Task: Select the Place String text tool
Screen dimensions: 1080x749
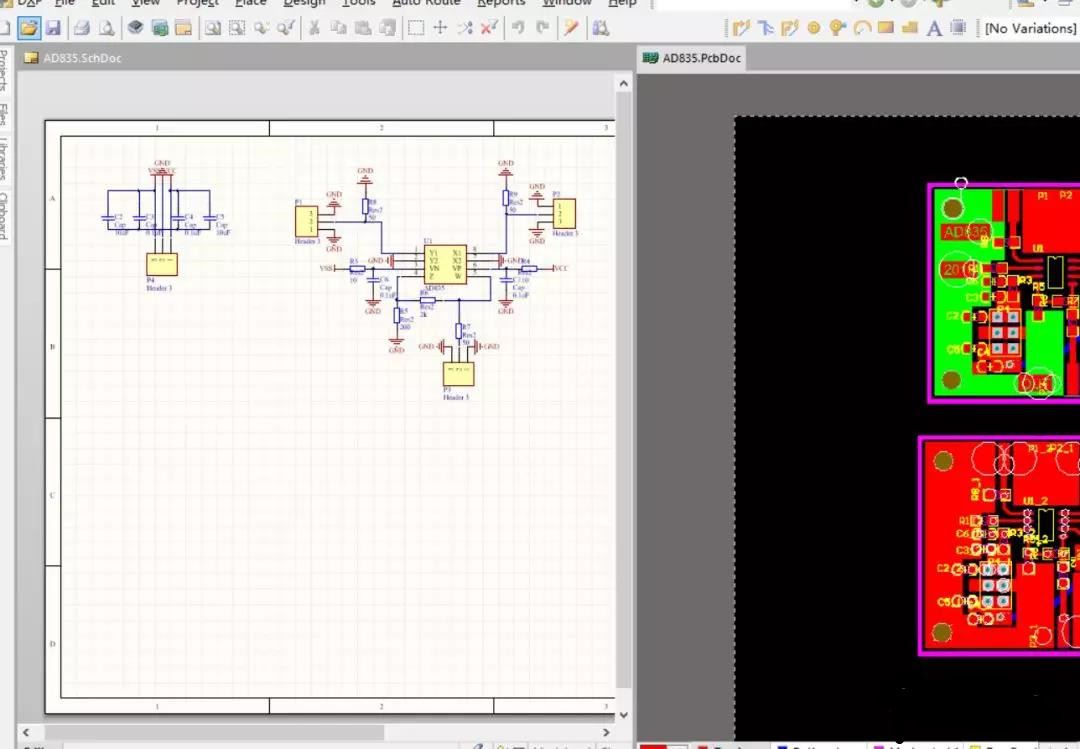Action: 934,28
